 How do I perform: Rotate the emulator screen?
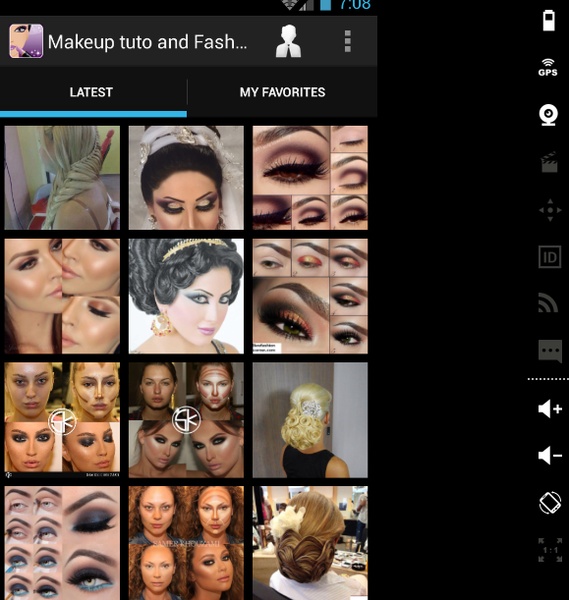pyautogui.click(x=550, y=502)
